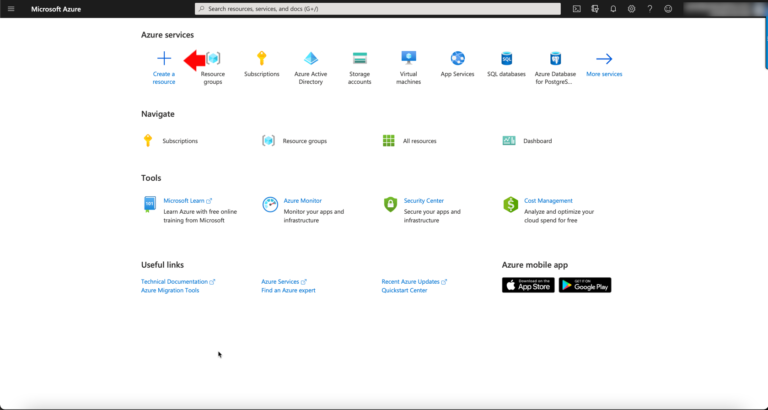The width and height of the screenshot is (768, 410).
Task: Select All resources under Navigate
Action: [x=420, y=141]
